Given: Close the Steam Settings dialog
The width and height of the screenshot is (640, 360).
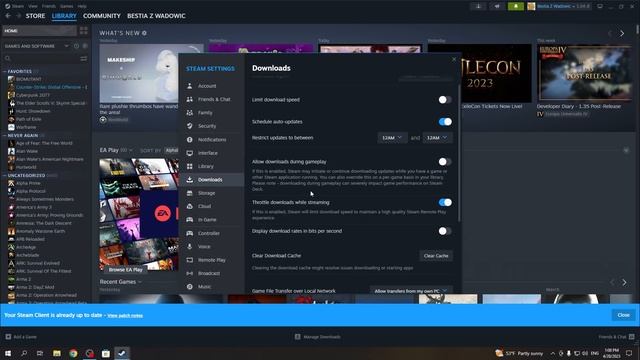Looking at the screenshot, I should (x=454, y=60).
